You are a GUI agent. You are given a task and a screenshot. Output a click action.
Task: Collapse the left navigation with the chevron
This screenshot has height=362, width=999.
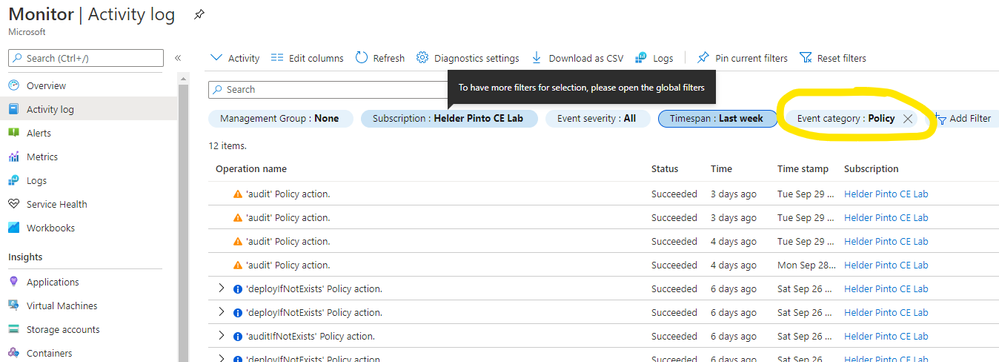point(178,58)
